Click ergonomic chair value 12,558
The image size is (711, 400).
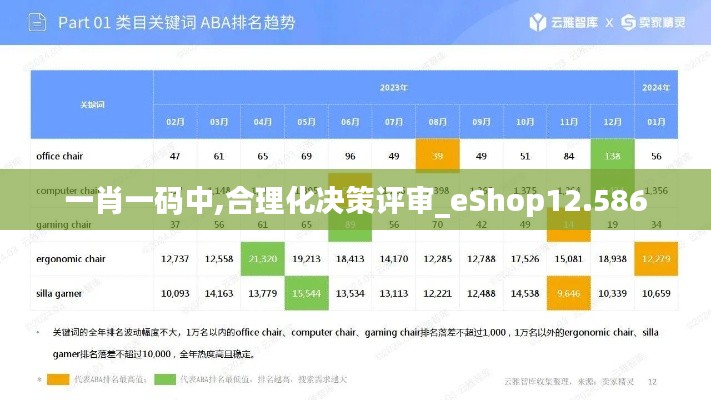coord(219,259)
